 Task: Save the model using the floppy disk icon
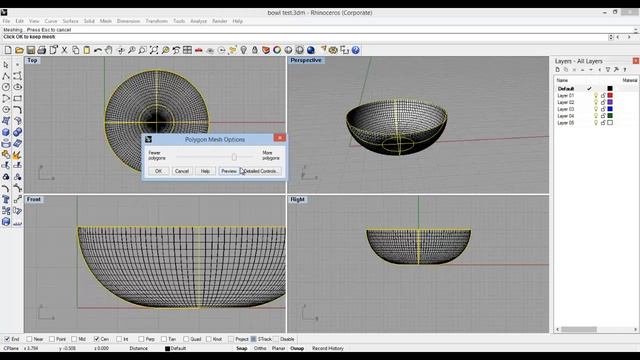31,50
